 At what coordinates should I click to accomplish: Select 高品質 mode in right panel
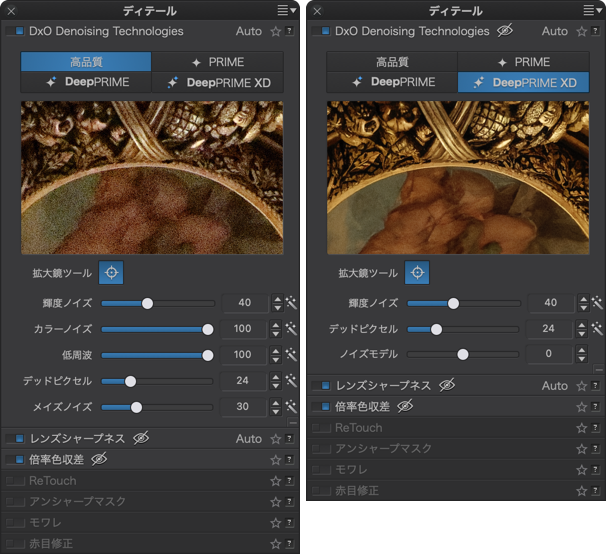click(392, 62)
